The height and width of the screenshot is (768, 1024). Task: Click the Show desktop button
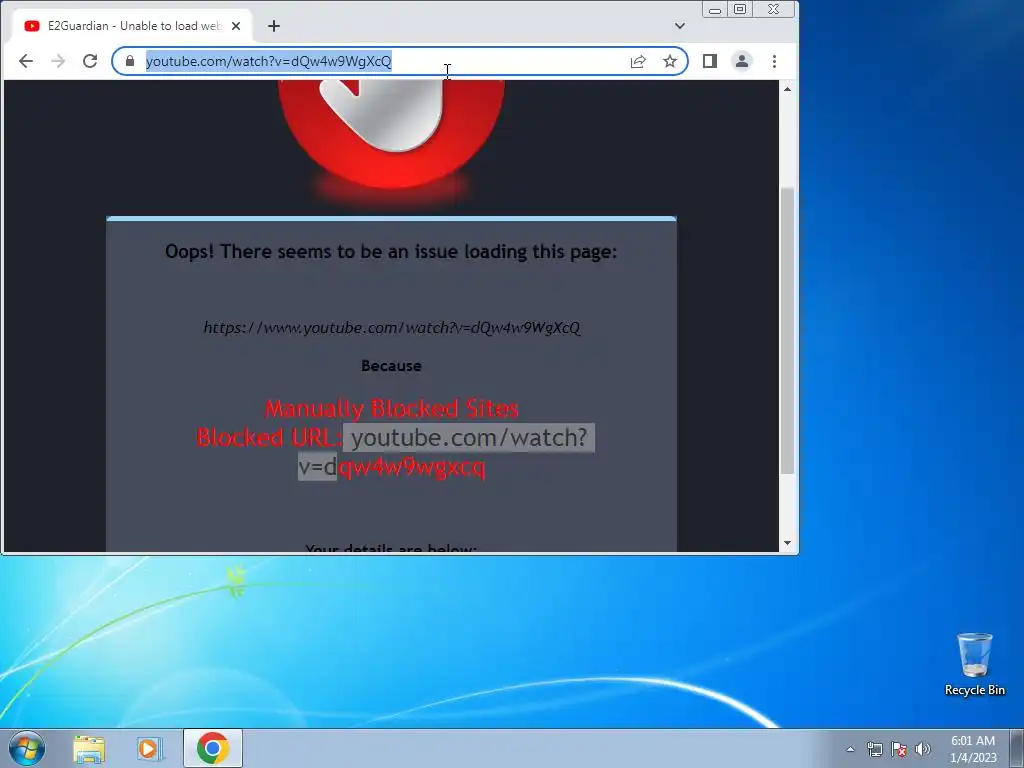[x=1017, y=748]
